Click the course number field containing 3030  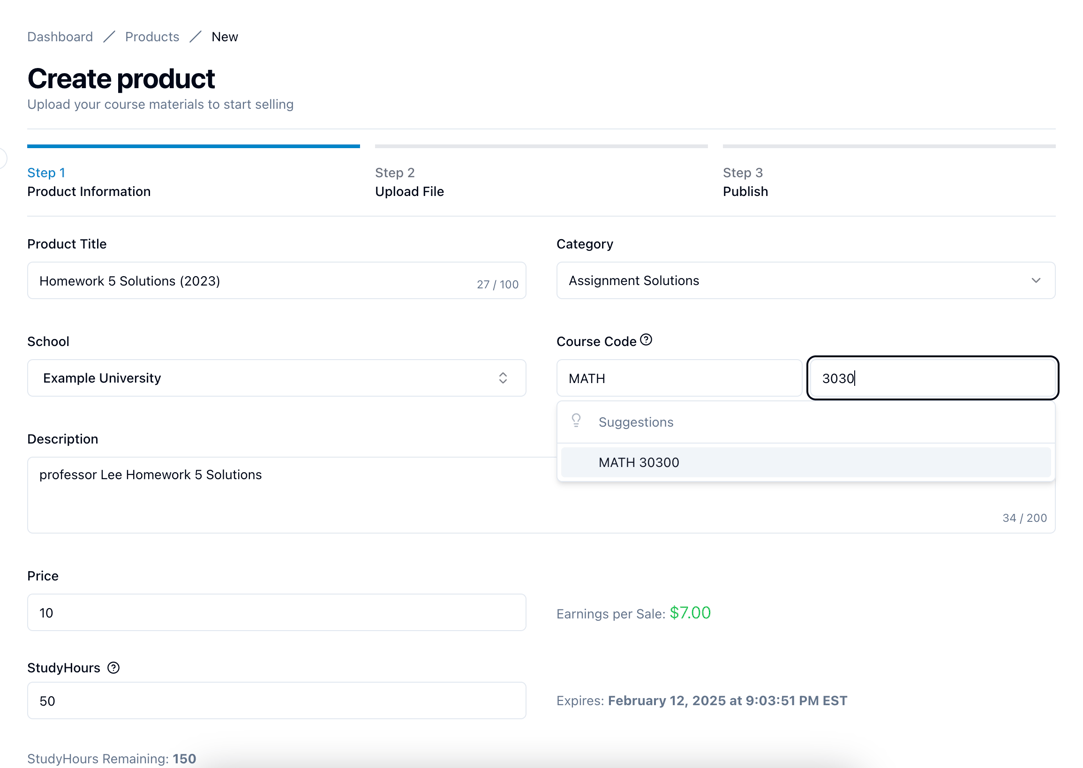[932, 378]
